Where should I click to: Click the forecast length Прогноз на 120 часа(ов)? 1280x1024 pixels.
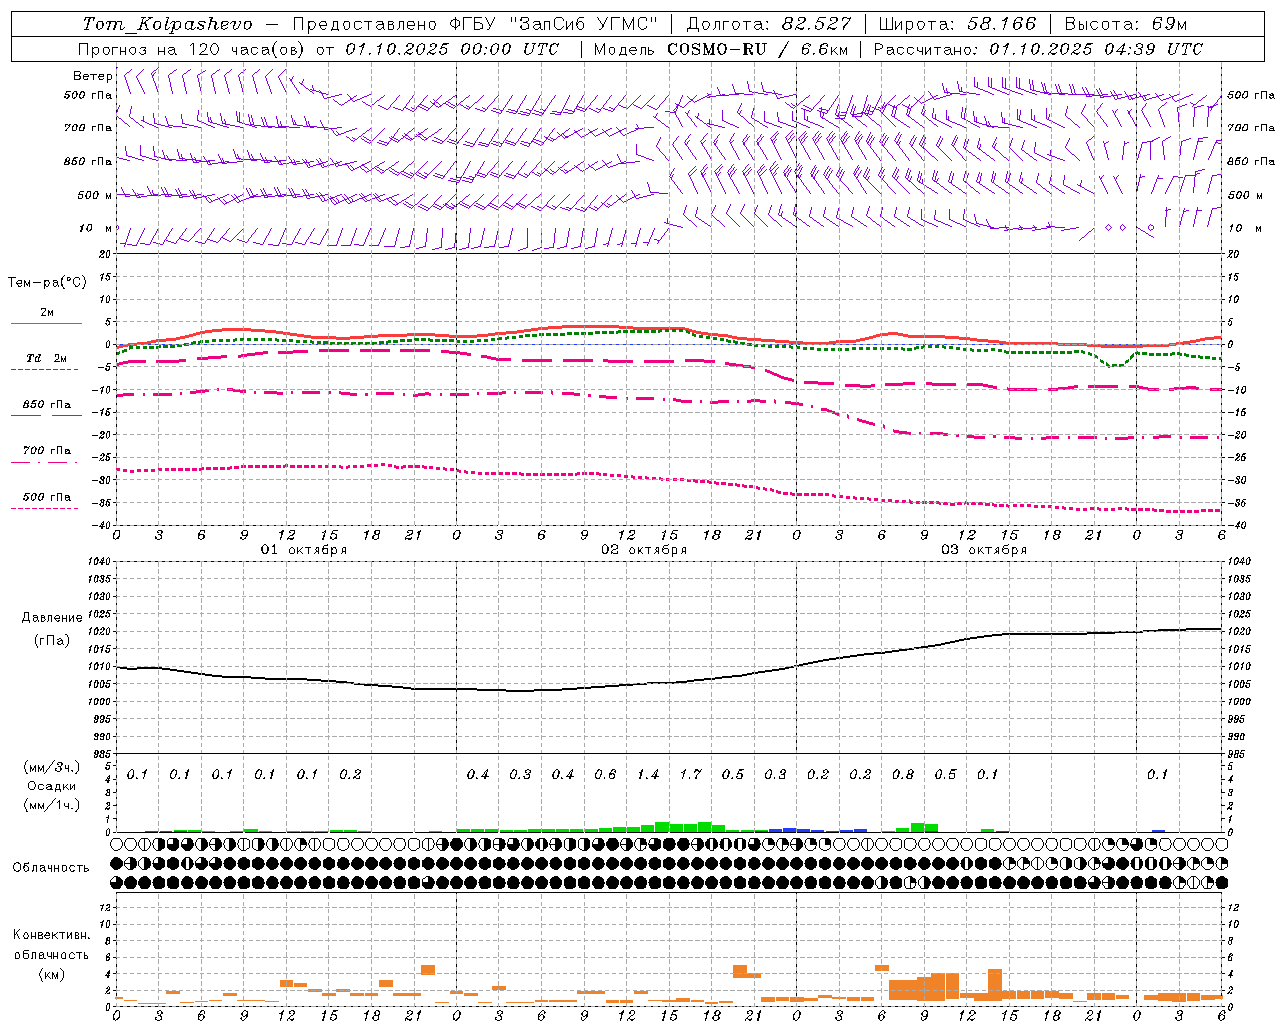191,49
